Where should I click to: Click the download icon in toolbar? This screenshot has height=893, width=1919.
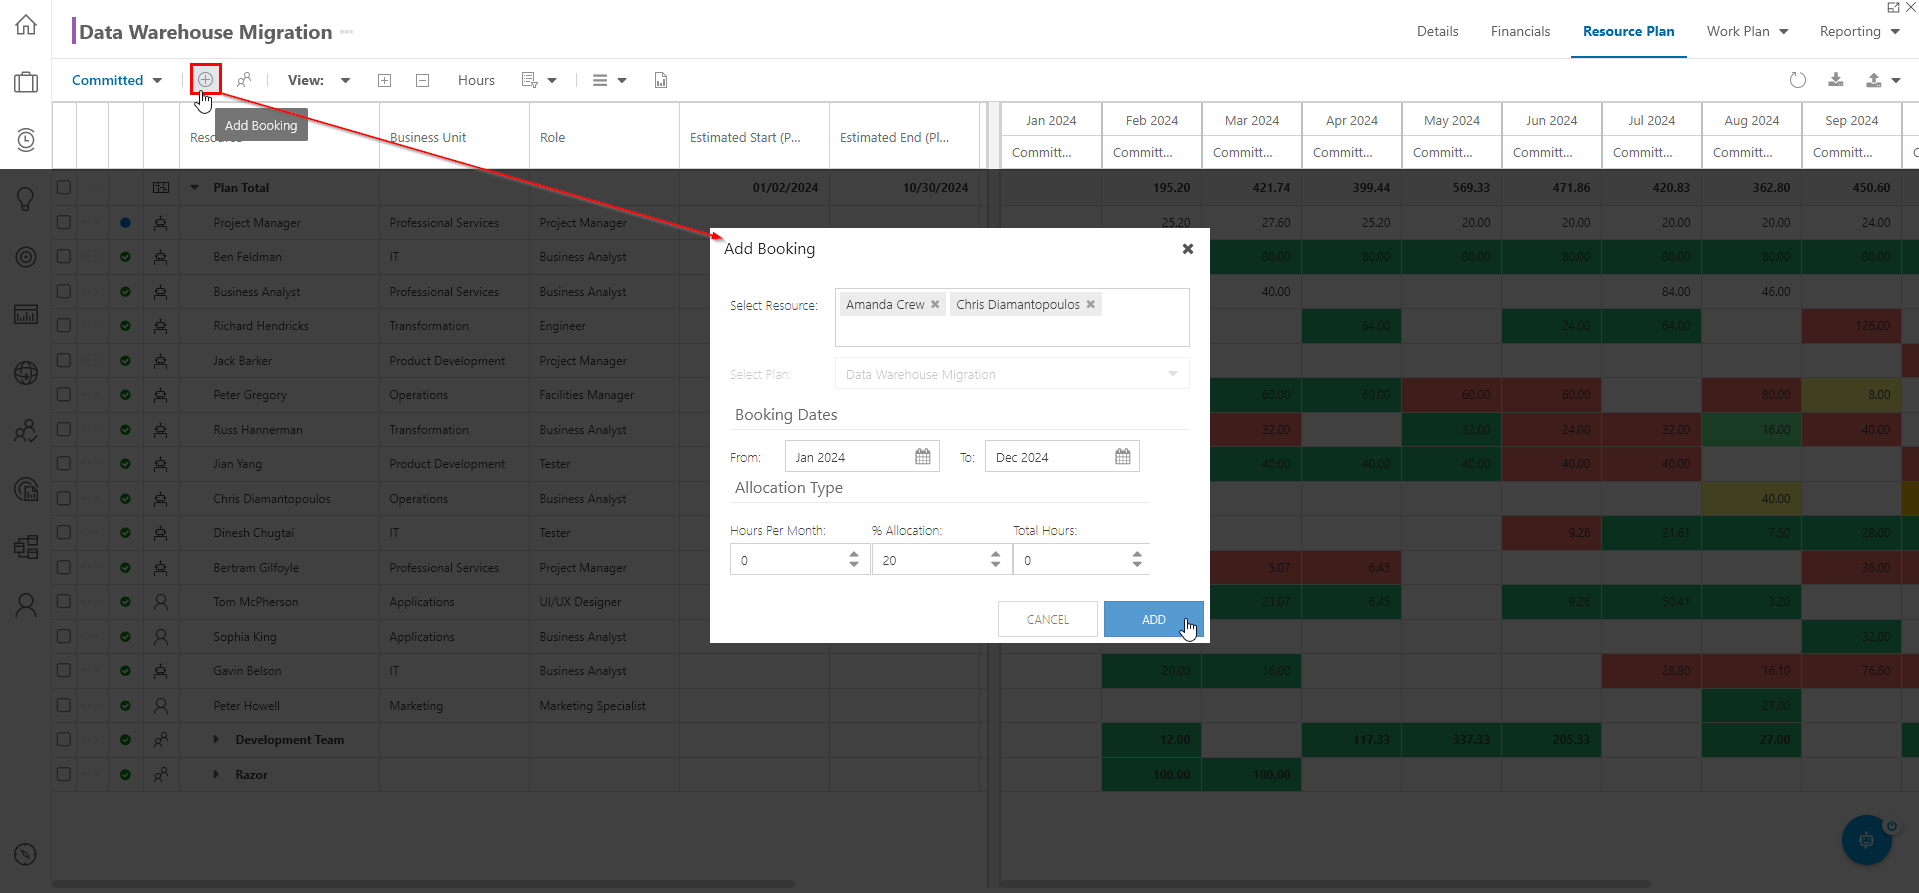point(1836,80)
